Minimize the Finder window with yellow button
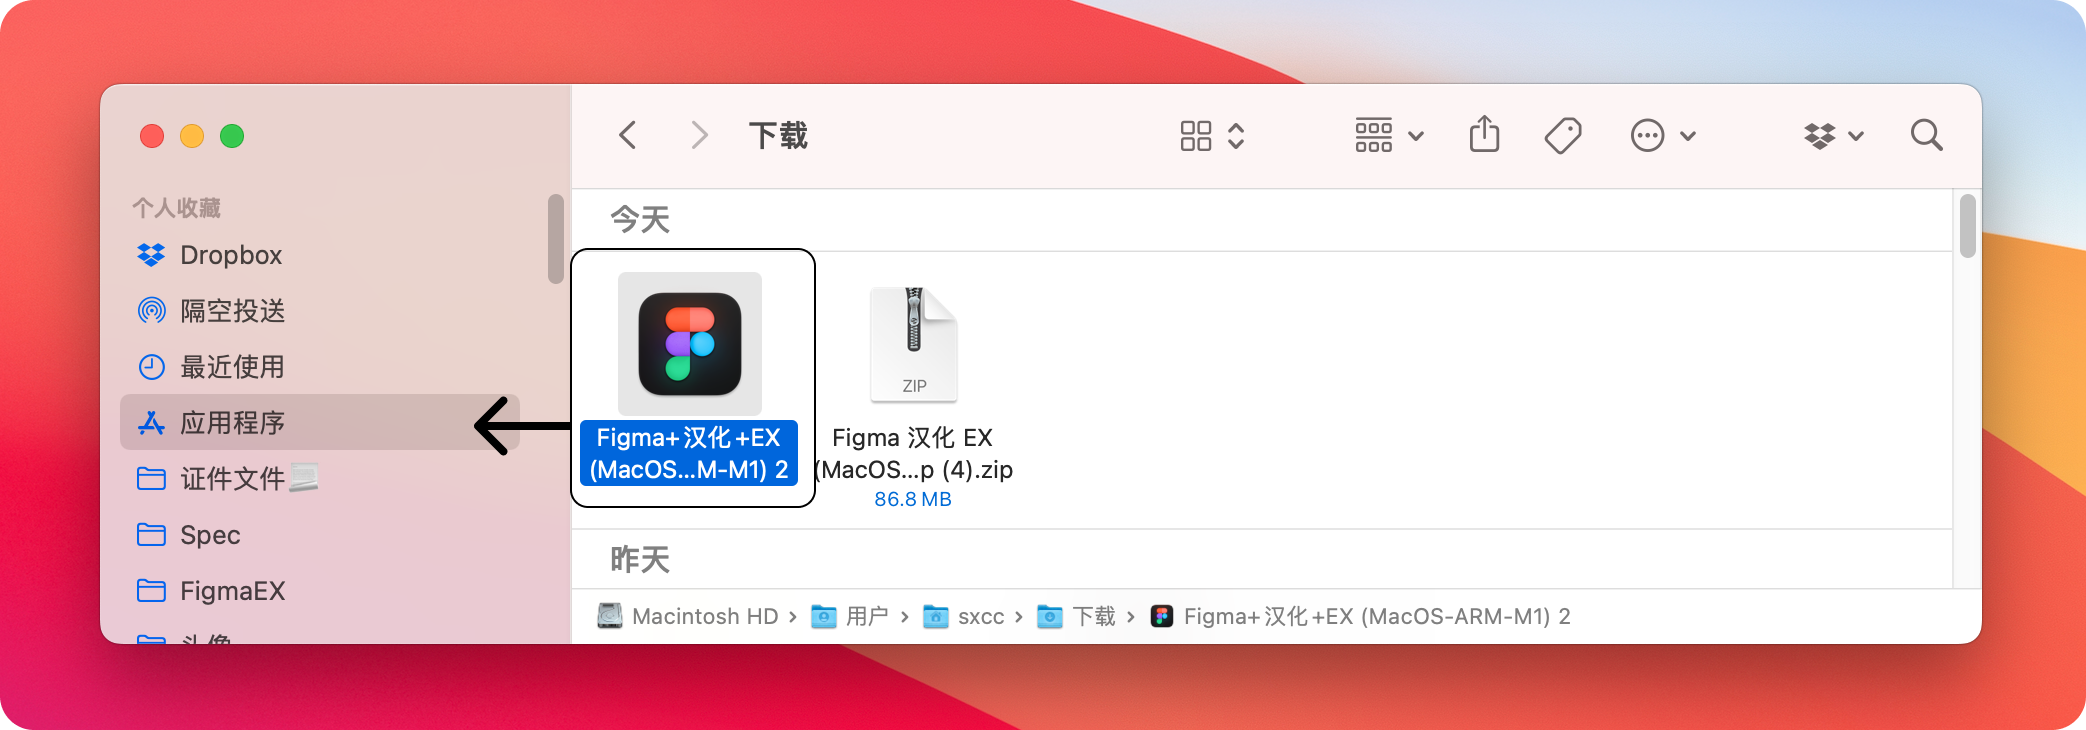Viewport: 2086px width, 730px height. [192, 136]
